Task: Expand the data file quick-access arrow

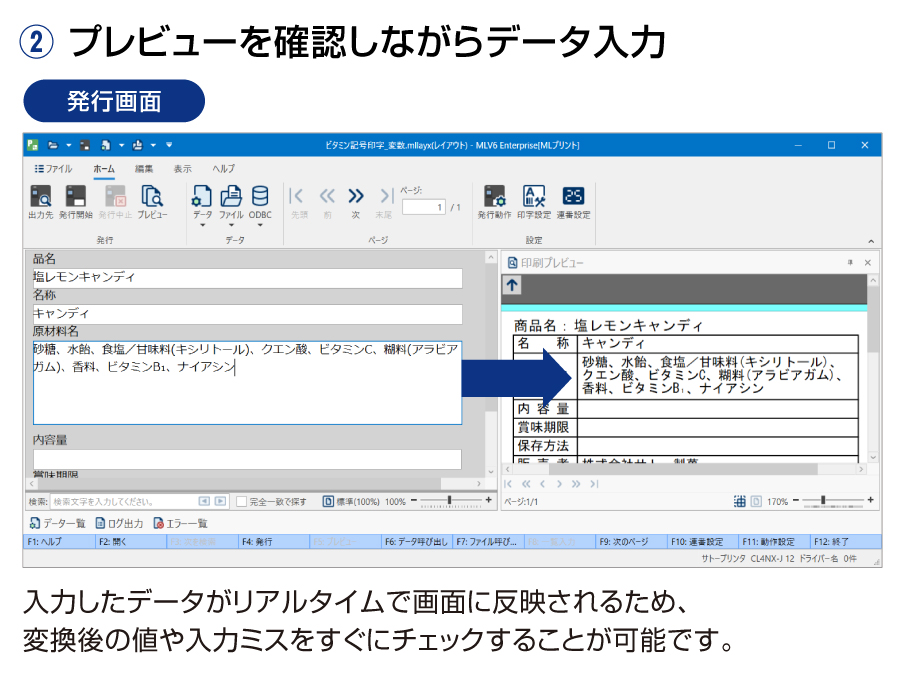Action: coord(121,145)
